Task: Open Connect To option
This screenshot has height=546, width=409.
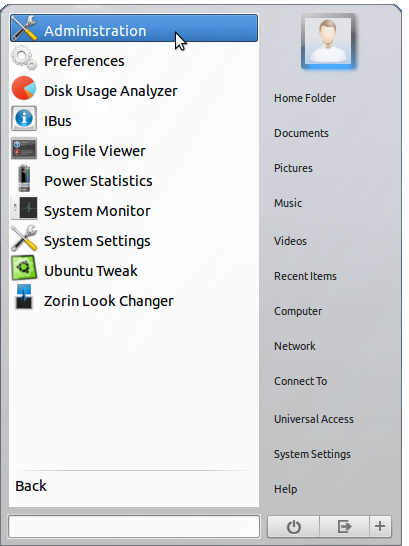Action: click(x=300, y=381)
